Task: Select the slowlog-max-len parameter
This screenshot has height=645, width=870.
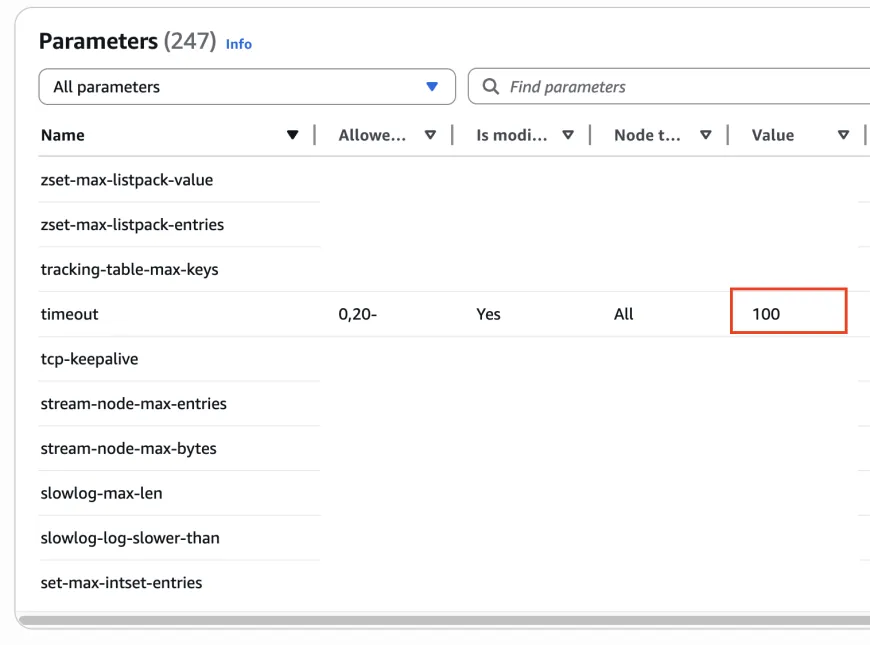Action: point(101,493)
